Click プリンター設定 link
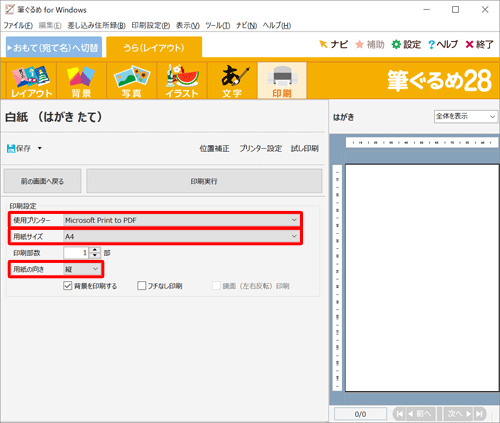The height and width of the screenshot is (423, 500). [x=260, y=148]
